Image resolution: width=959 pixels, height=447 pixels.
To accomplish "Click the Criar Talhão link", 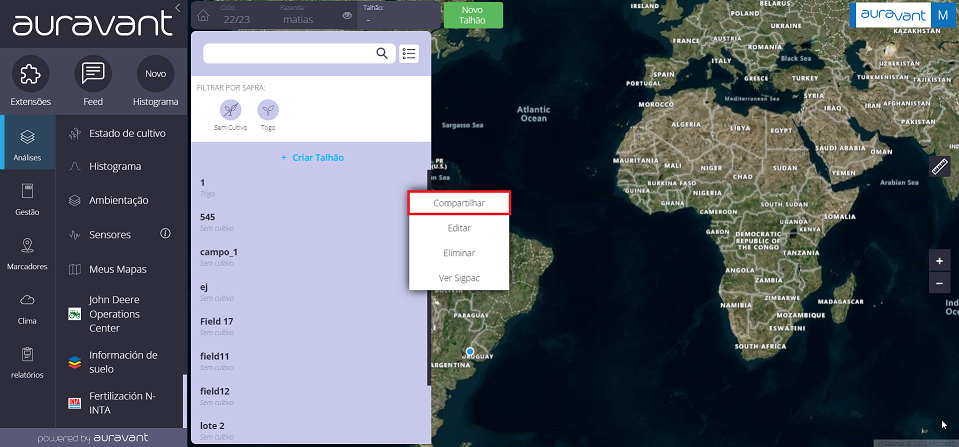I will coord(313,157).
